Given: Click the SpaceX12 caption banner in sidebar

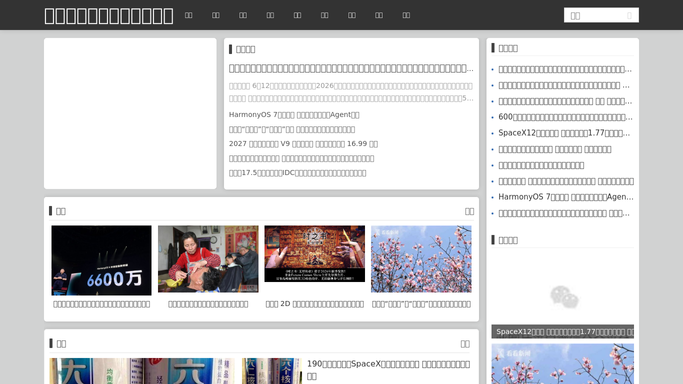Looking at the screenshot, I should coord(562,332).
